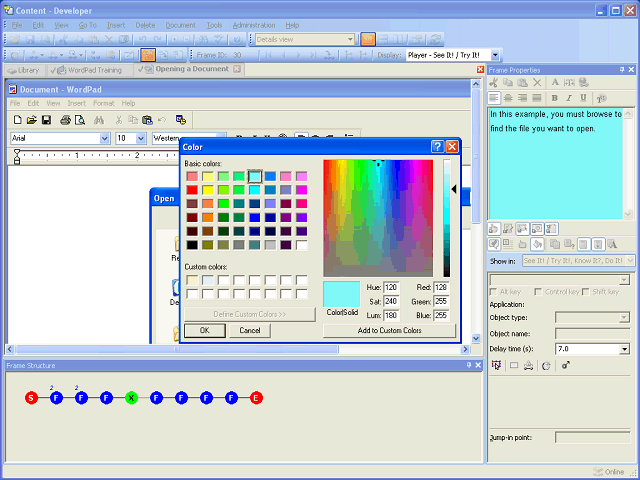Toggle Italic in Frame Properties text toolbar

(569, 98)
